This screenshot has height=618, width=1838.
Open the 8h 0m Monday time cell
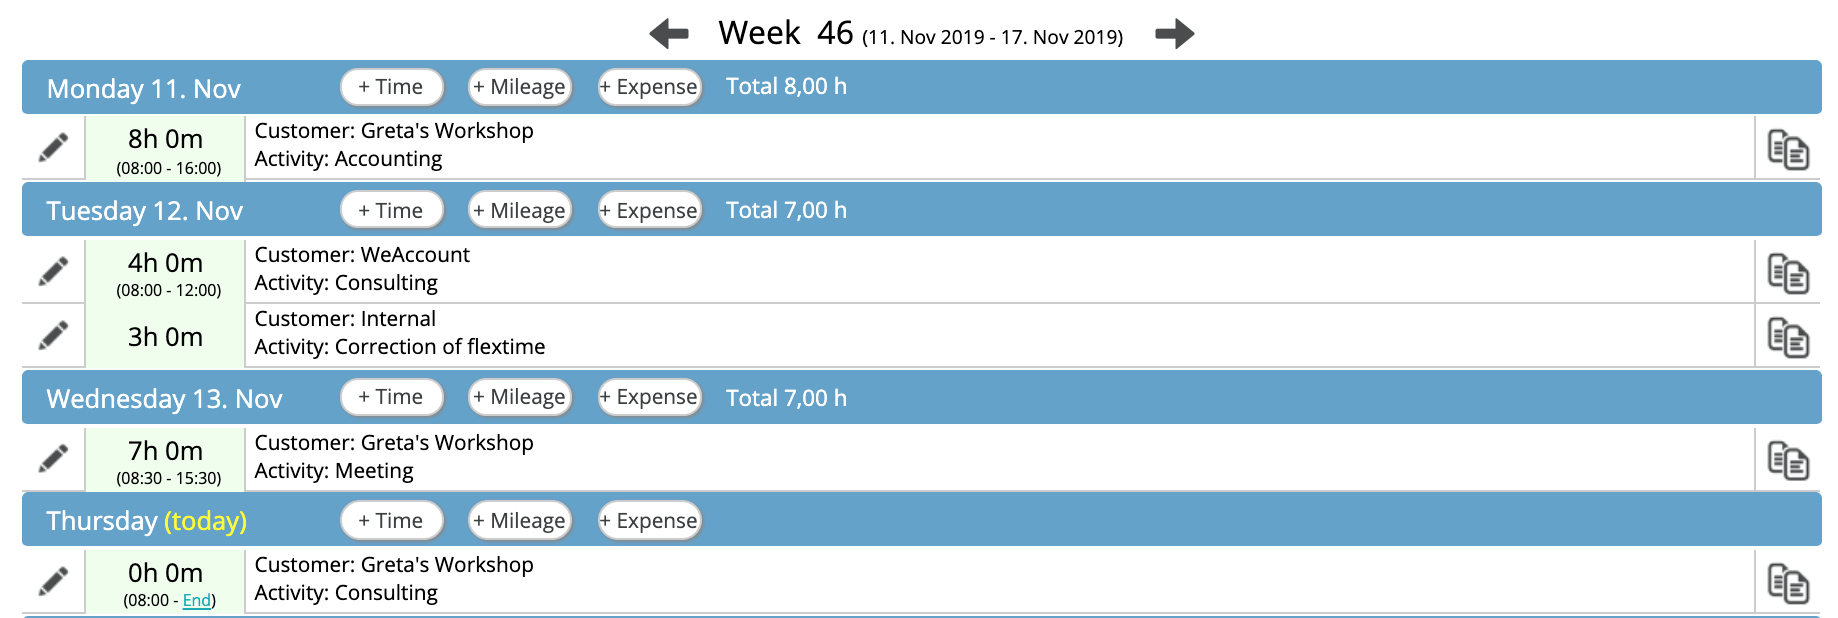[x=165, y=148]
